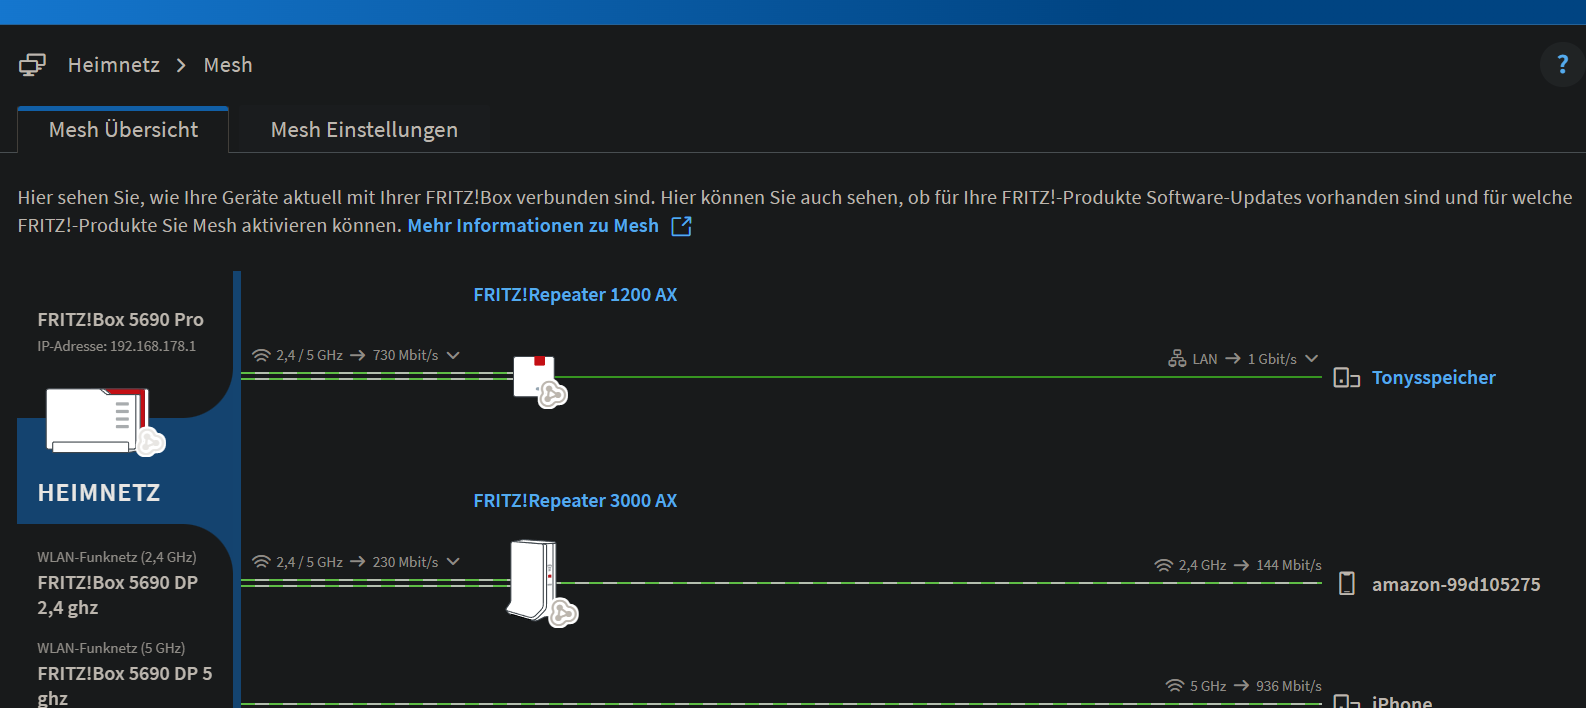Click the Wi-Fi icon beside 230 Mbit/s
Image resolution: width=1586 pixels, height=708 pixels.
(262, 562)
